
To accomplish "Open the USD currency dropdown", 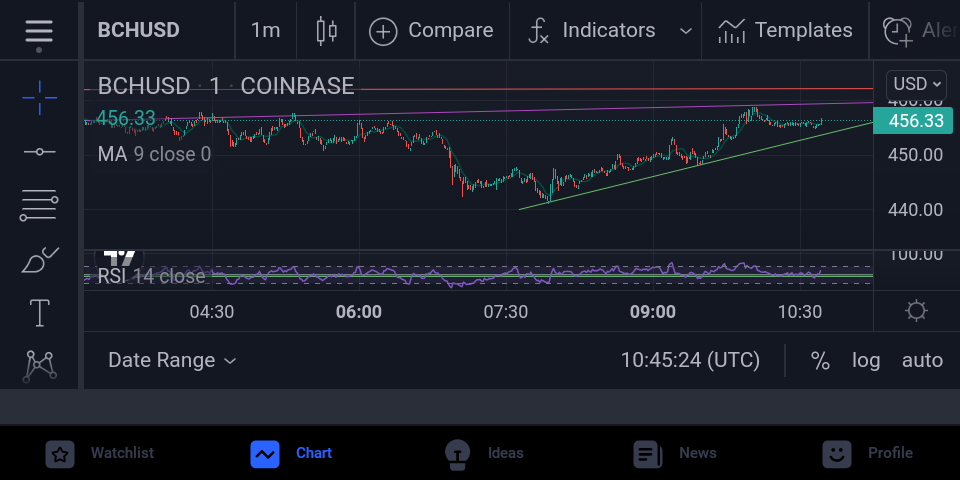I will tap(916, 84).
